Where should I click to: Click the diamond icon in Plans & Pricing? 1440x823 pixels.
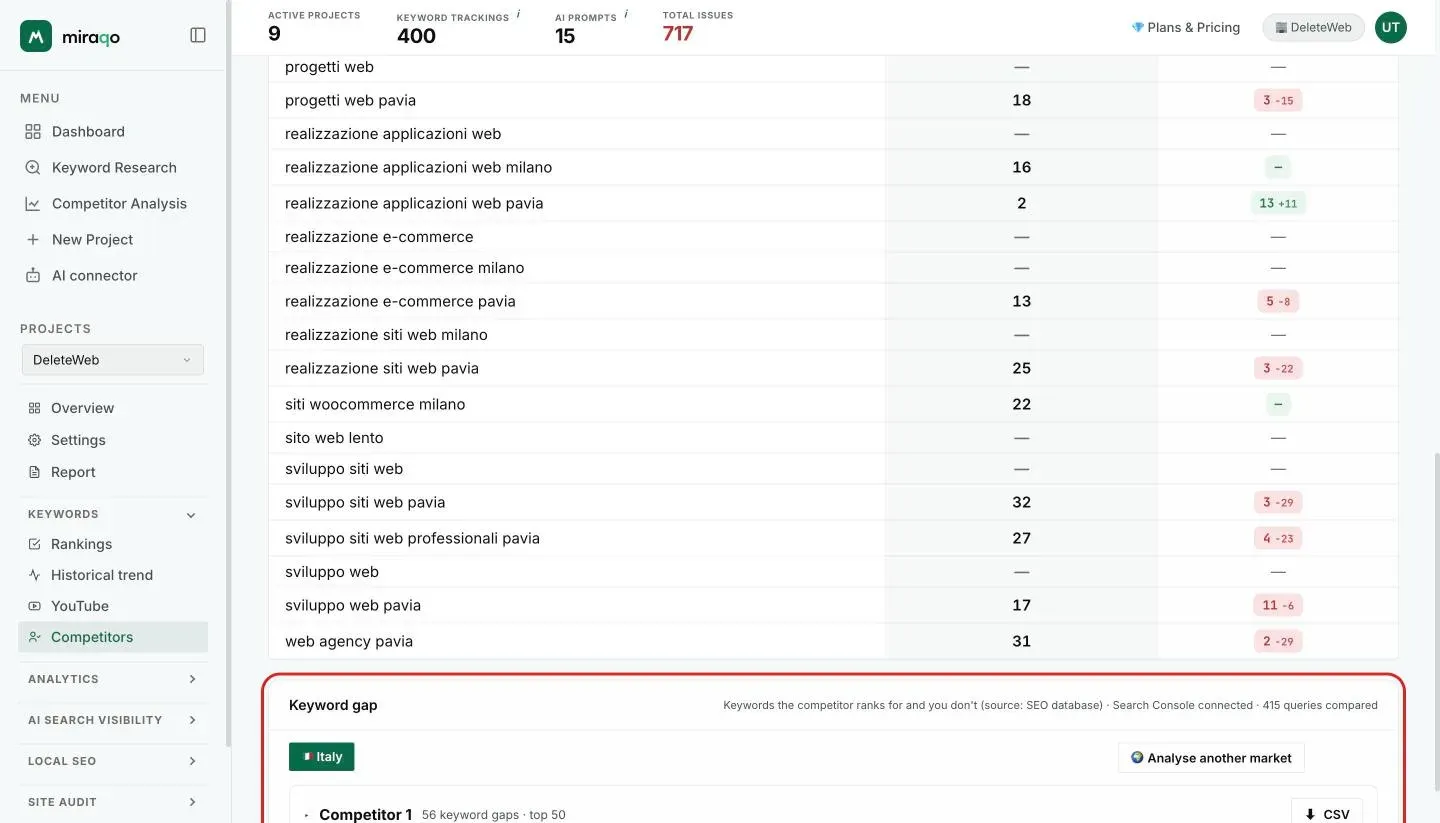pyautogui.click(x=1137, y=27)
